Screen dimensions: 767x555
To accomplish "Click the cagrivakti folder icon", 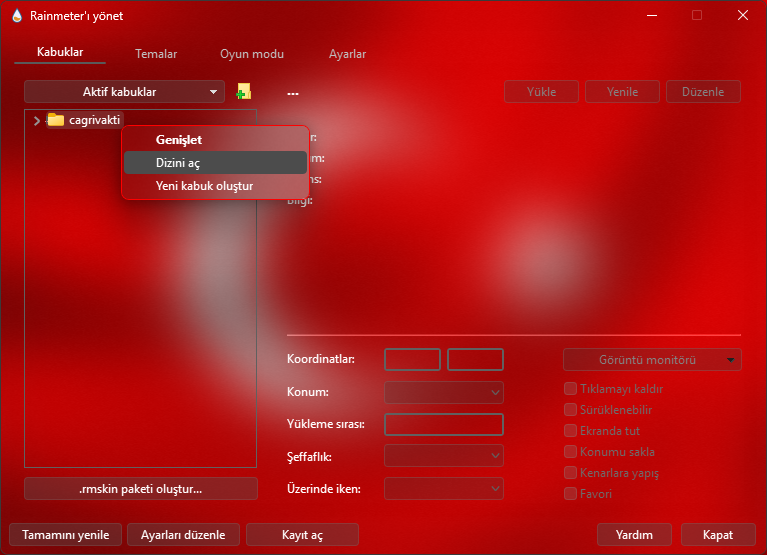I will tap(56, 120).
